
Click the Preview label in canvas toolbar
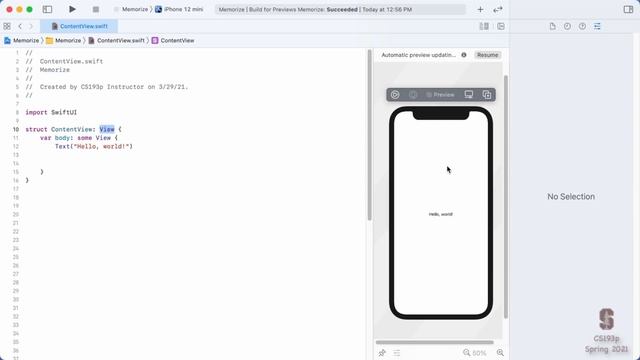tap(440, 95)
